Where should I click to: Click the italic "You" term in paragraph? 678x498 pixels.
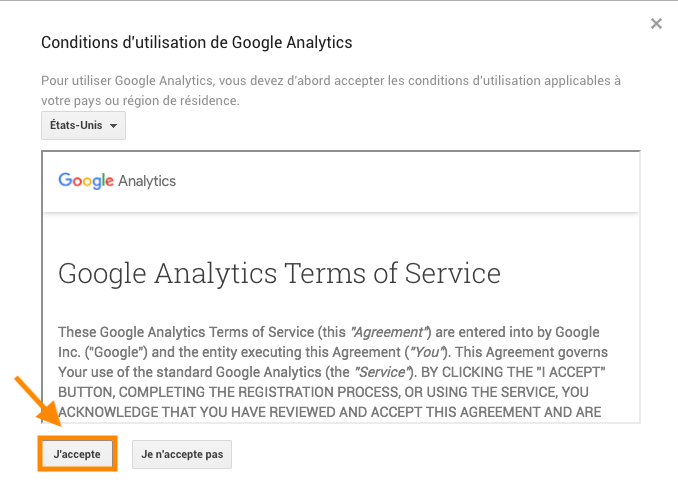point(427,352)
